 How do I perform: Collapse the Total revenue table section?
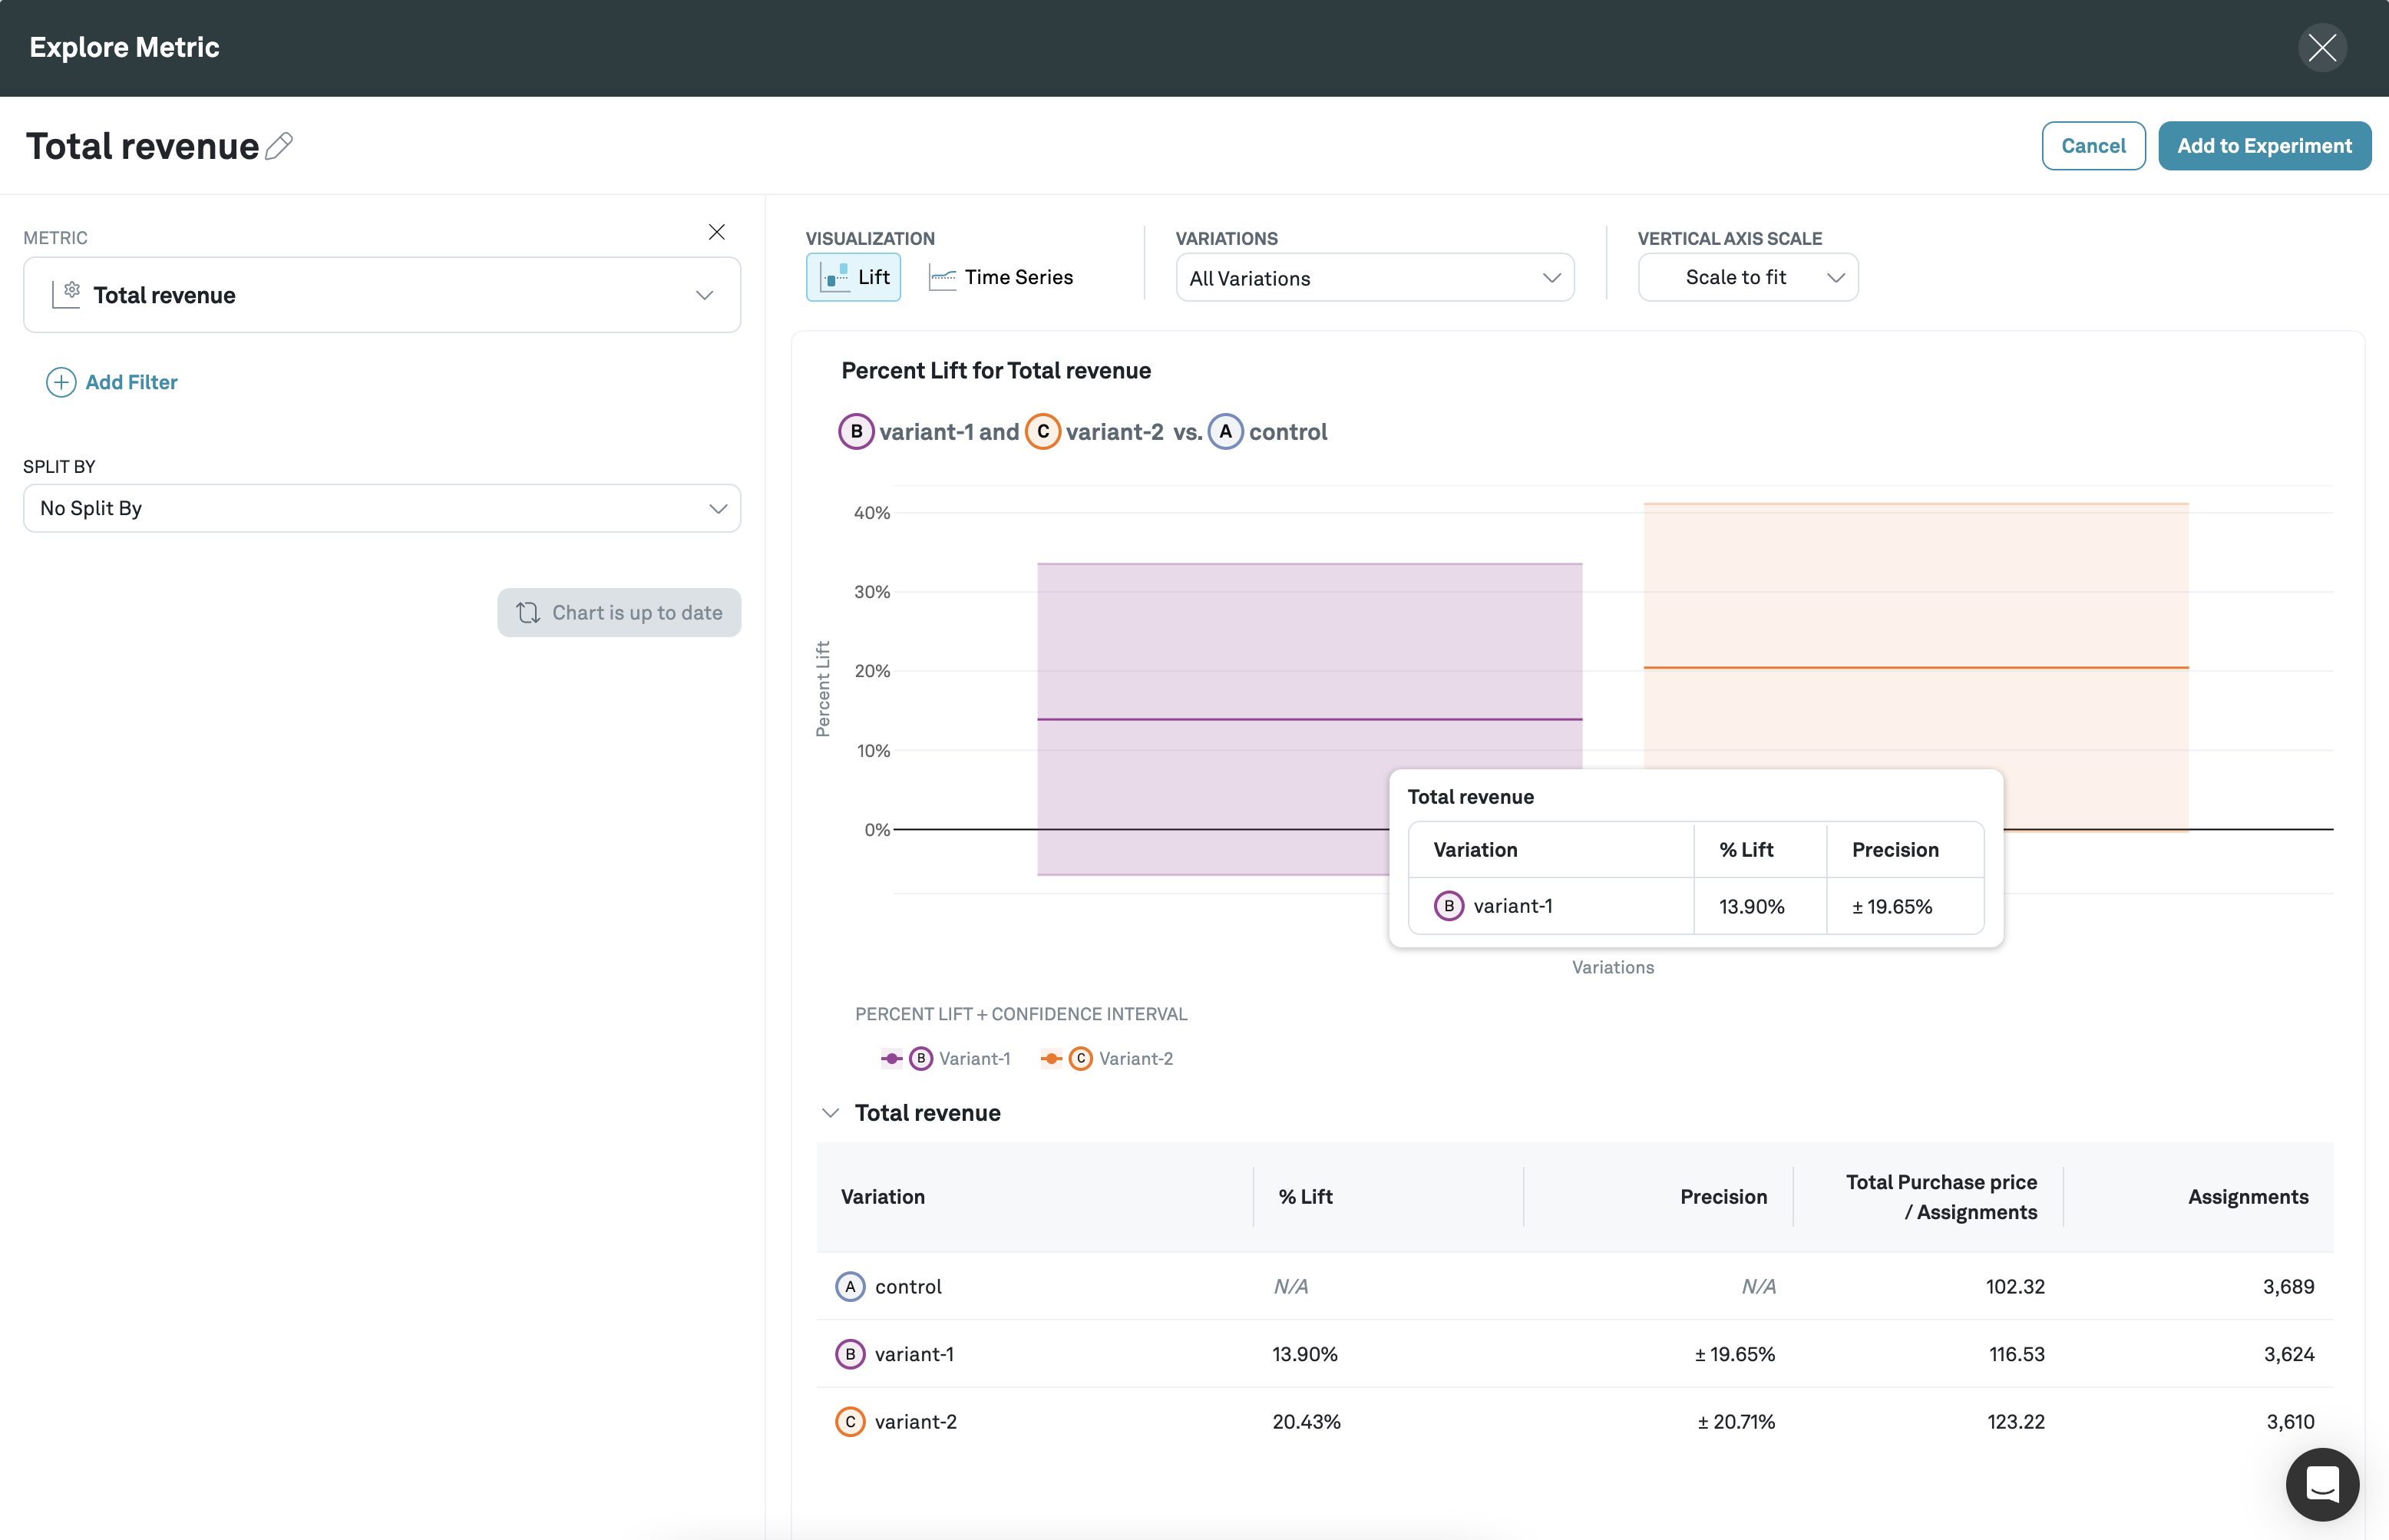click(x=830, y=1113)
